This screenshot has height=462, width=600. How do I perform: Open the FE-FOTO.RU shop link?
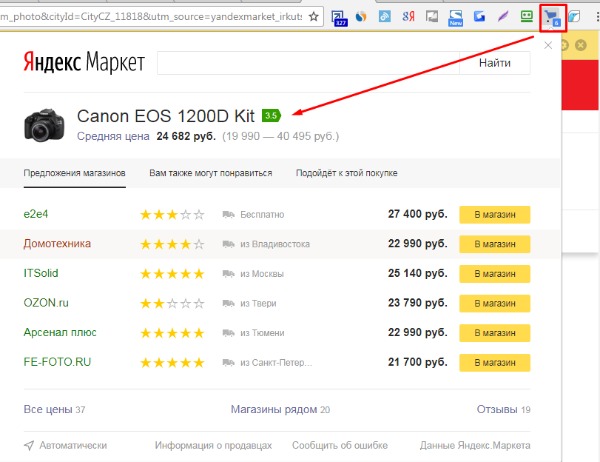coord(57,362)
